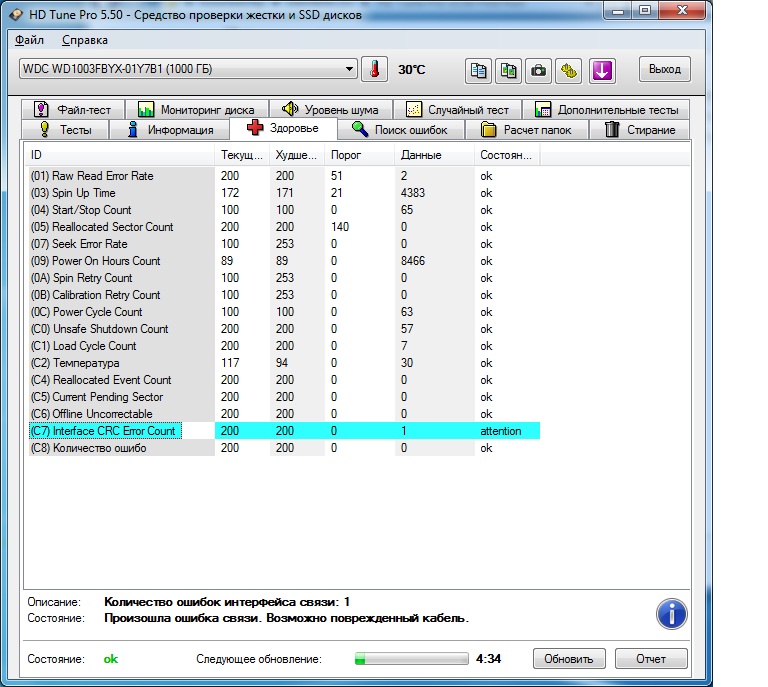
Task: Click the blue info icon
Action: click(672, 614)
